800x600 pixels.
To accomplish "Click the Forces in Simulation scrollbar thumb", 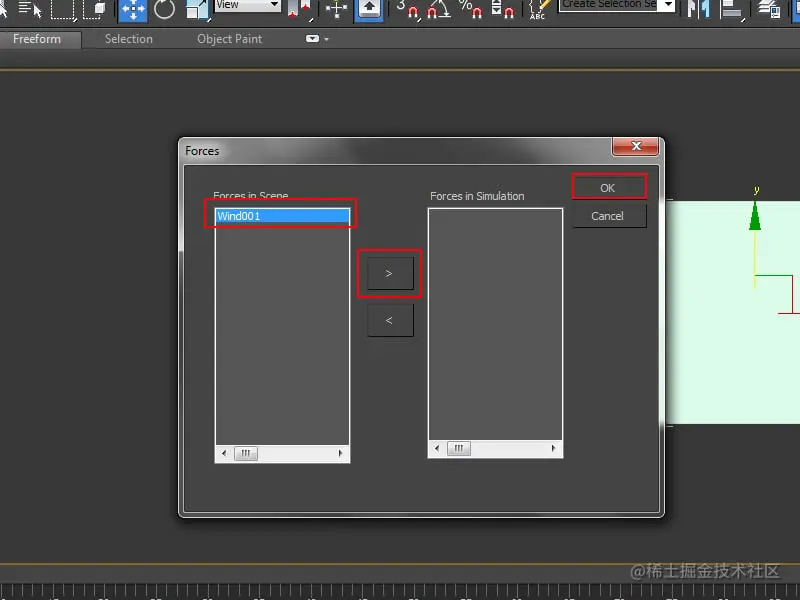I will 459,448.
